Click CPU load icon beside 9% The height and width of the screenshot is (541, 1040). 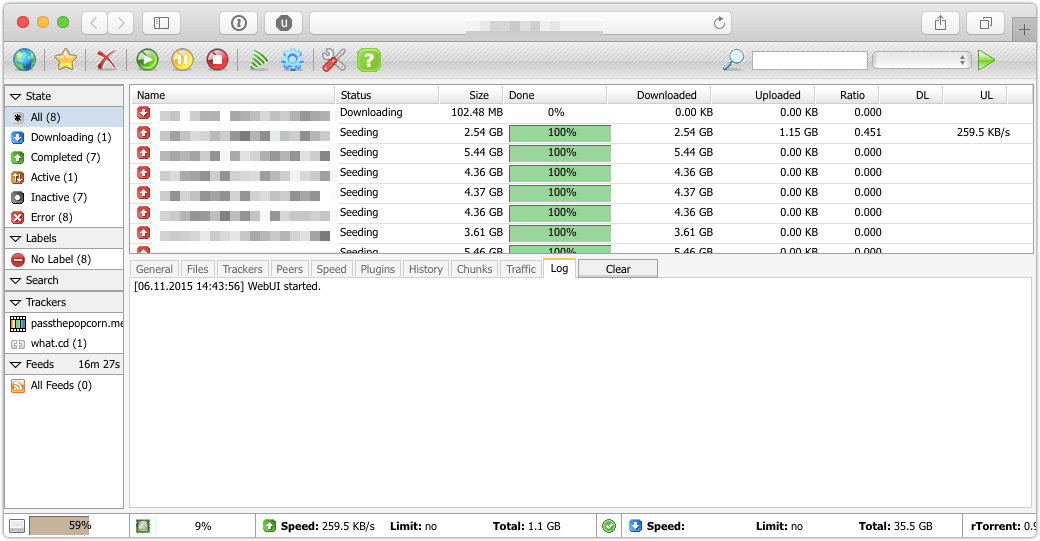click(x=143, y=526)
